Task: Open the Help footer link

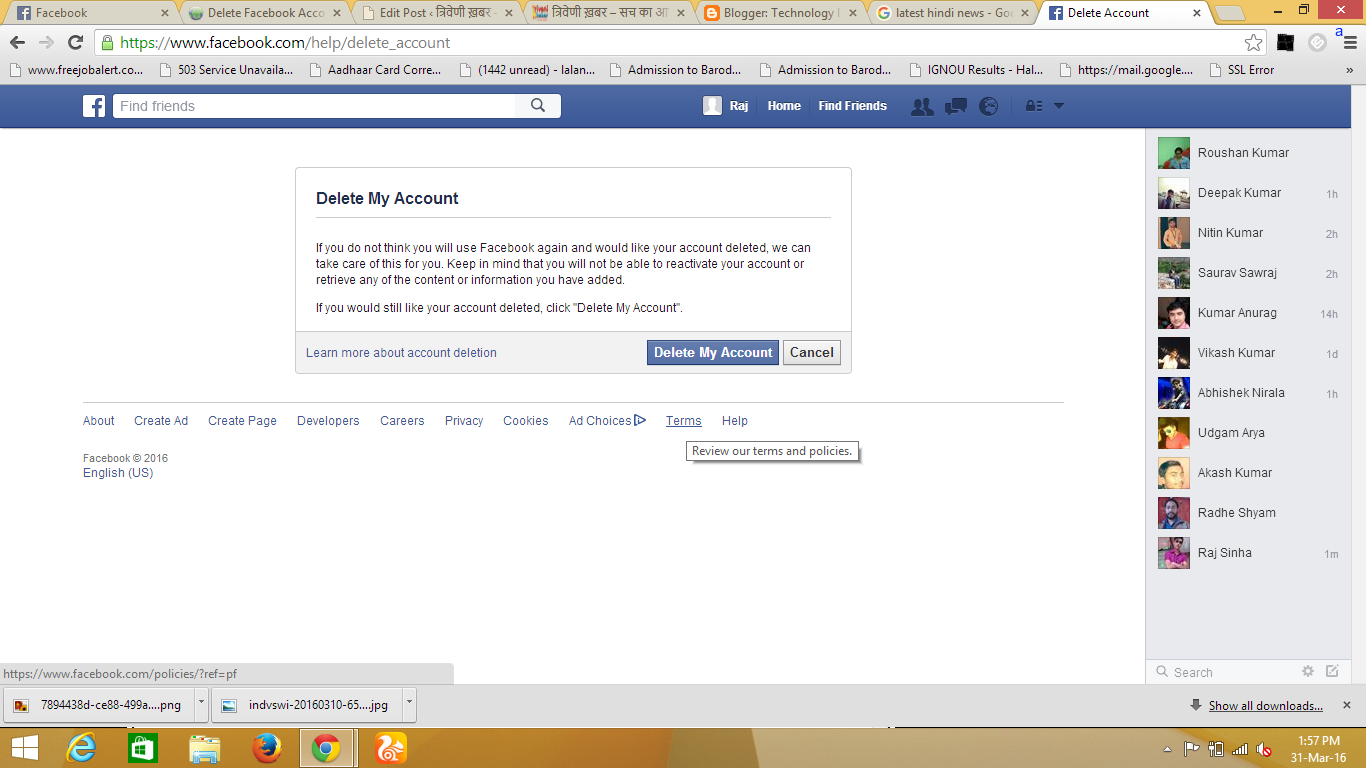Action: pos(735,421)
